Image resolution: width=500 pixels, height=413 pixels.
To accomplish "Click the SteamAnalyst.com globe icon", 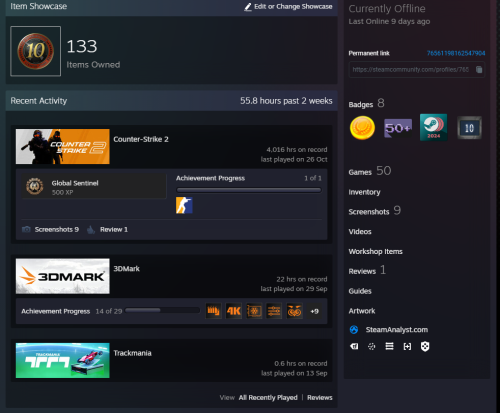I will click(354, 330).
